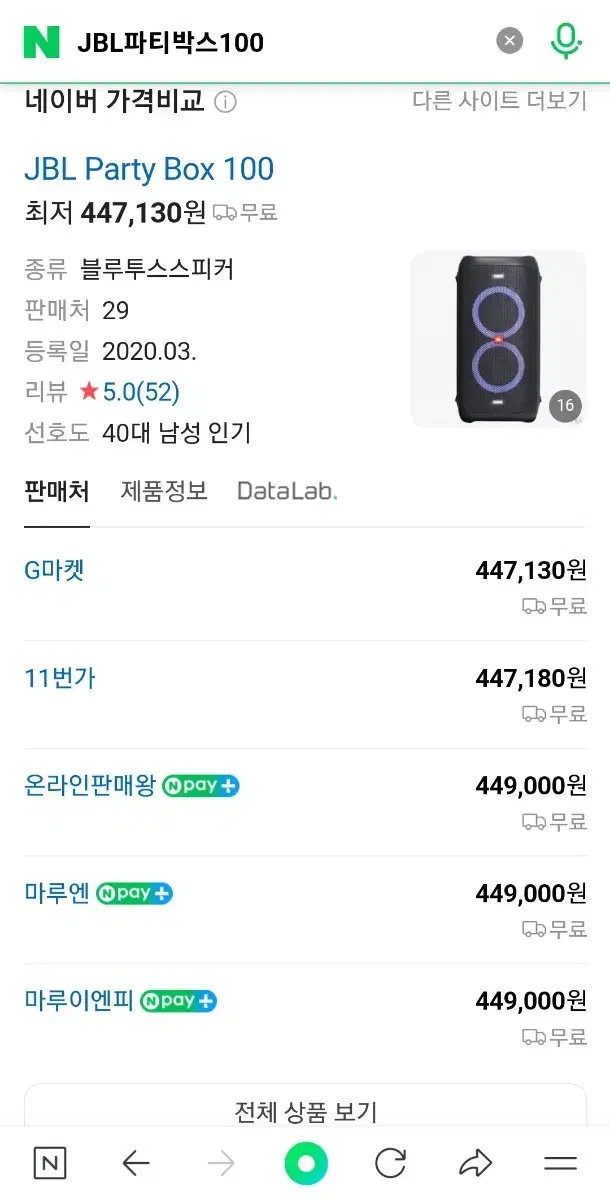This screenshot has height=1200, width=610.
Task: Share this page using share arrow
Action: [x=475, y=1163]
